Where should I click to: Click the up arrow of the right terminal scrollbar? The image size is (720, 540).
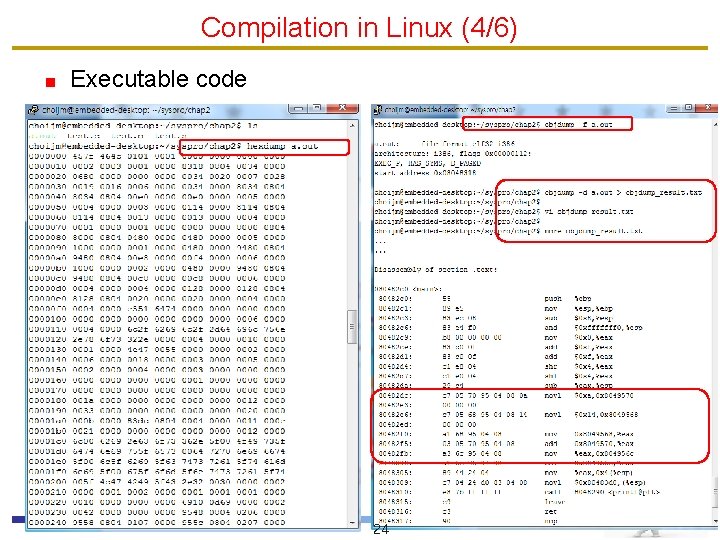coord(715,124)
